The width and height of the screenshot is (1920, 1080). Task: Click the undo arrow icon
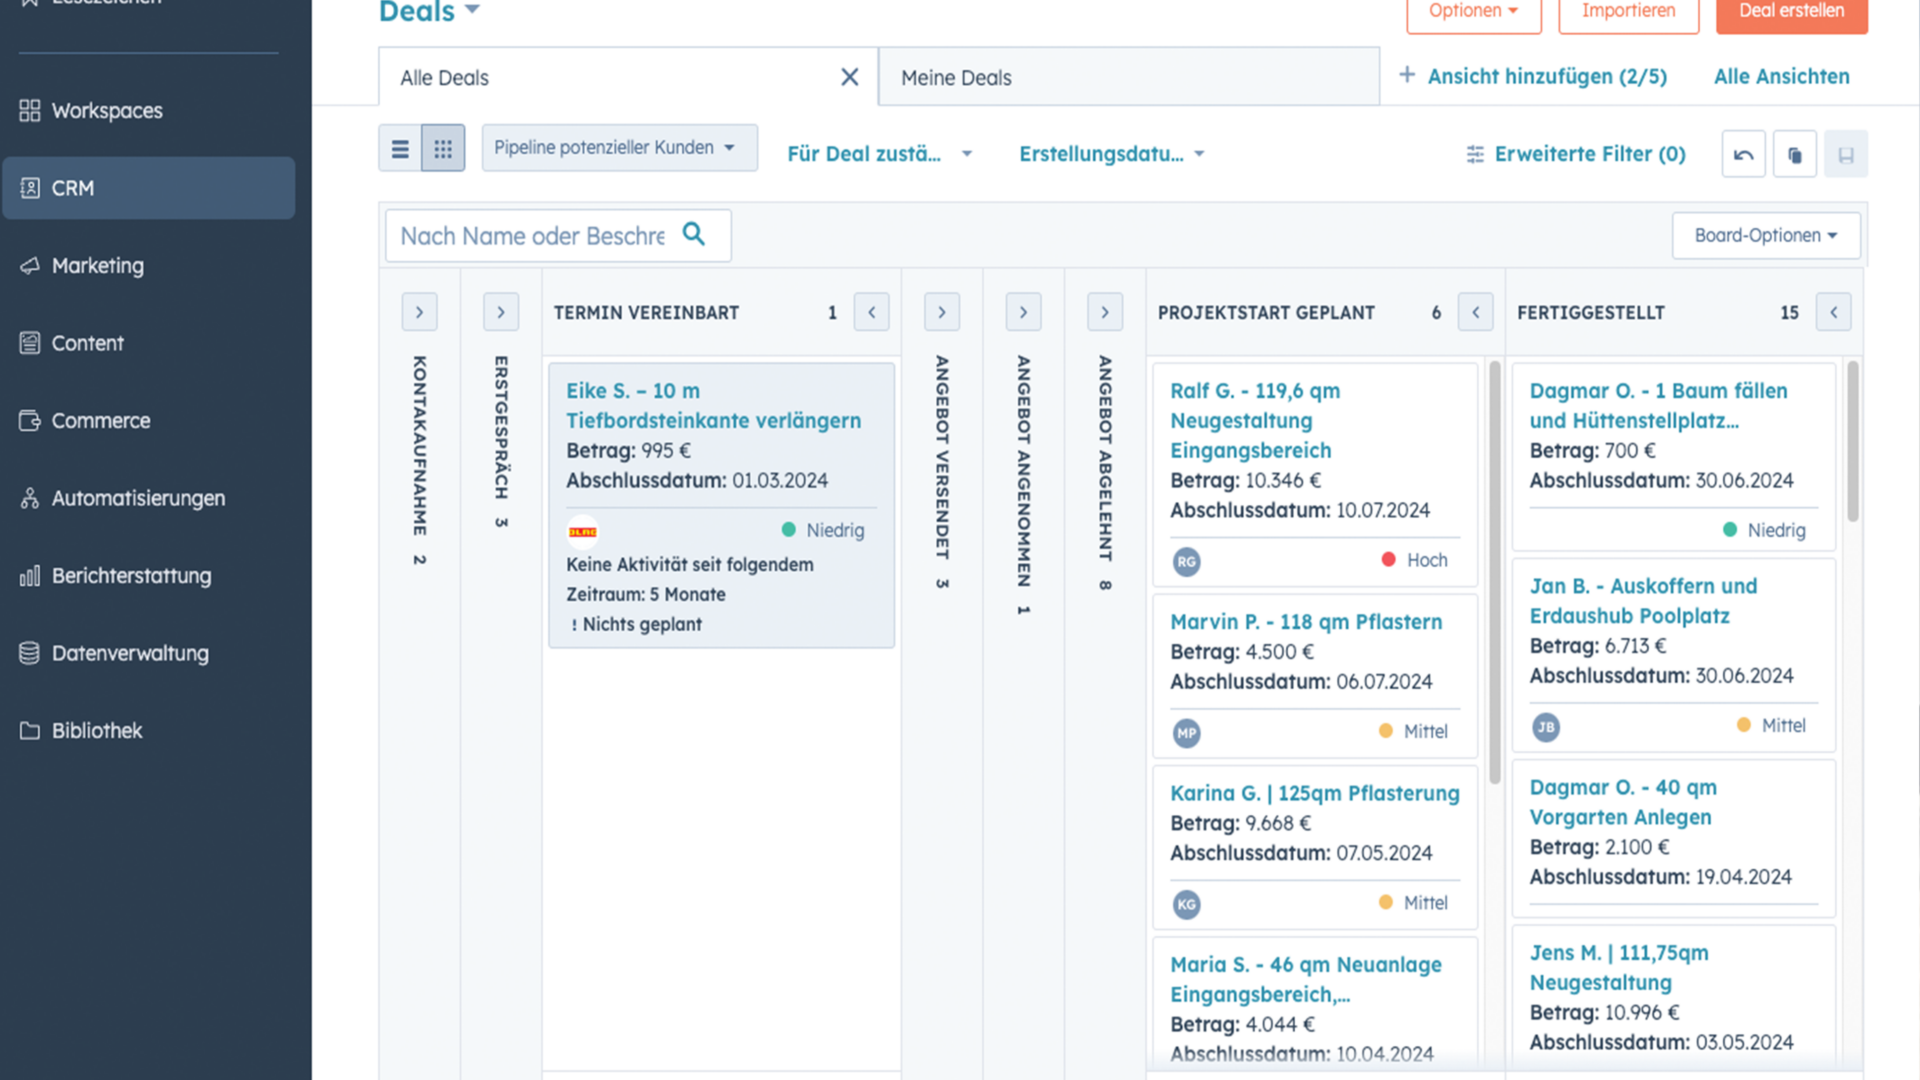[x=1743, y=154]
